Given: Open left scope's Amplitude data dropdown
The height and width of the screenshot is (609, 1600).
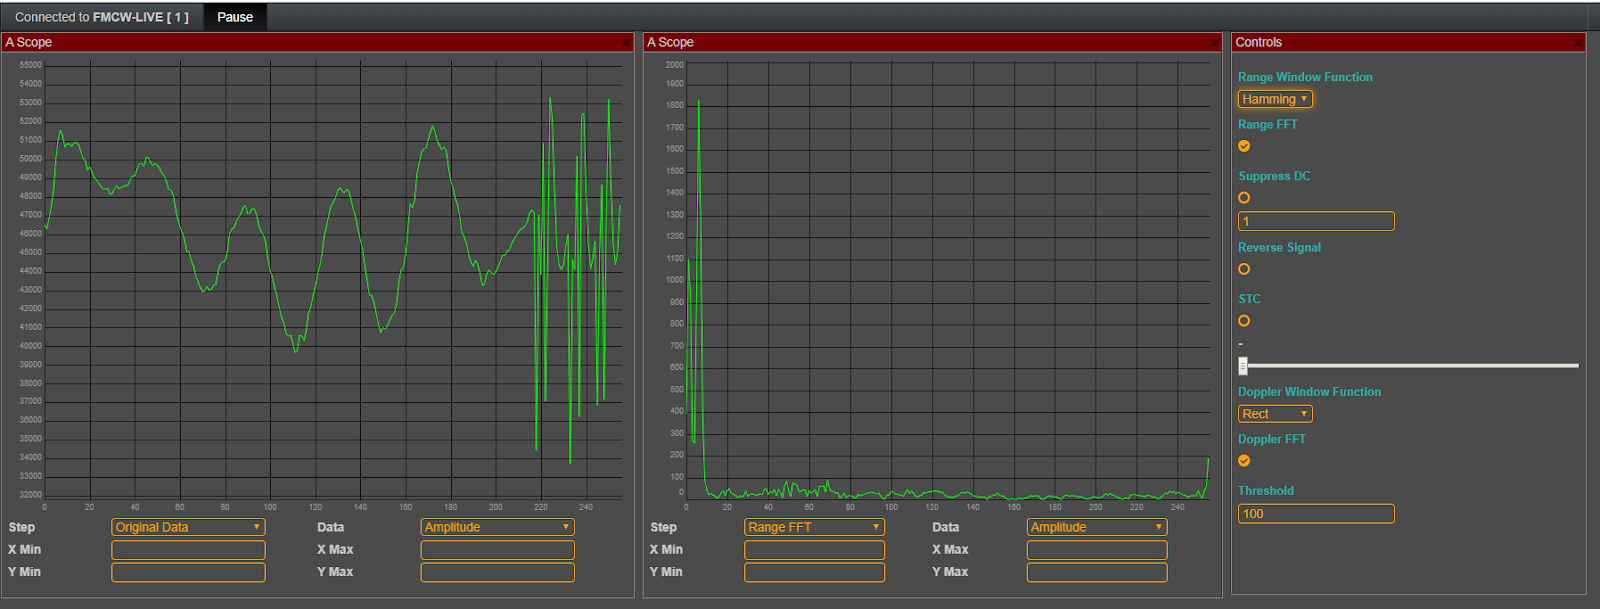Looking at the screenshot, I should point(497,527).
